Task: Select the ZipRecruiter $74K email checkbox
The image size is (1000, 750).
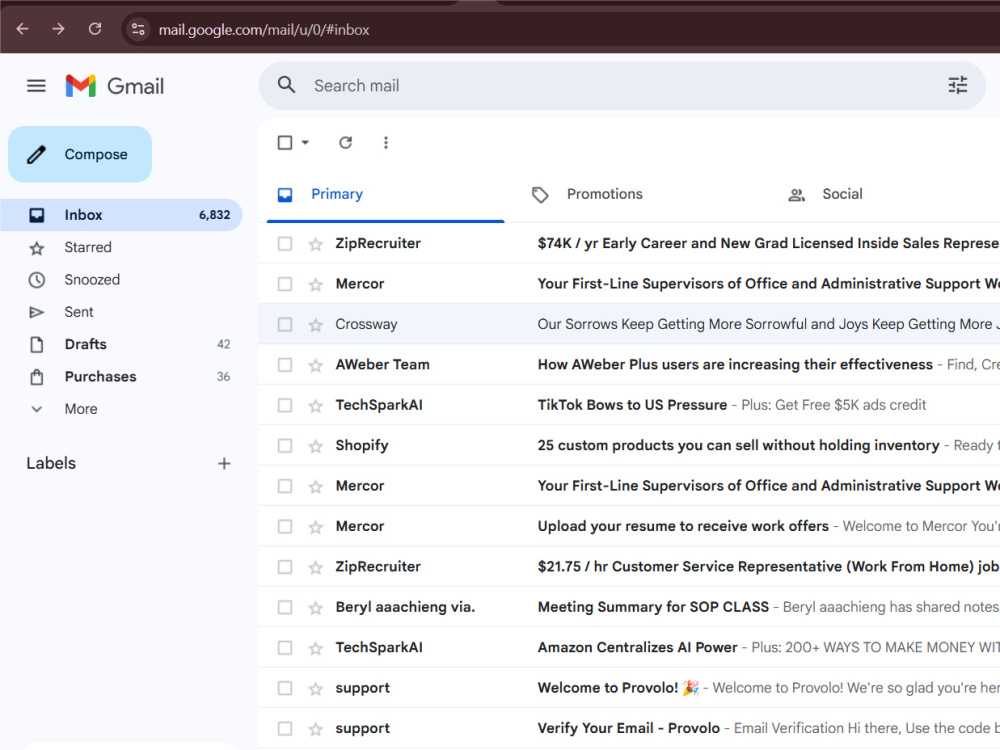Action: point(285,244)
